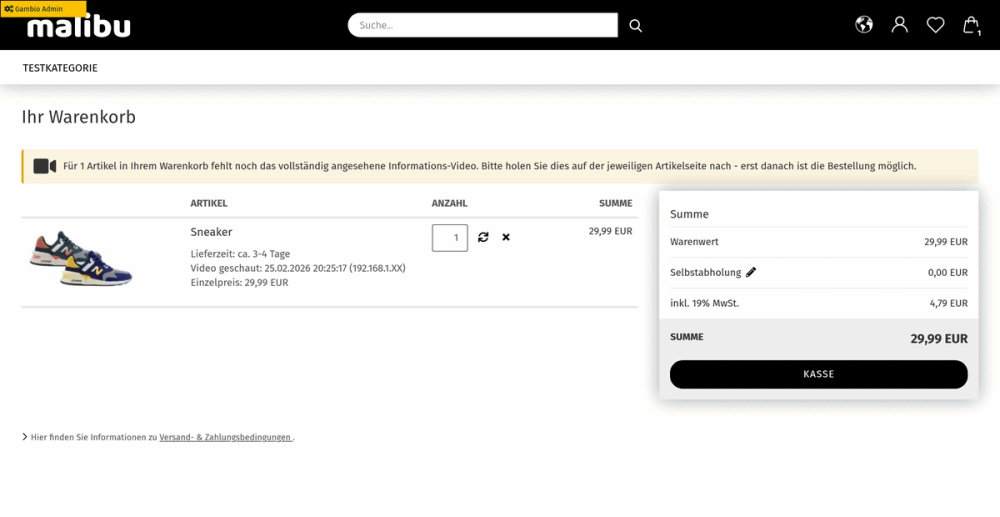This screenshot has width=1000, height=517.
Task: Proceed with the KASSE button
Action: click(x=818, y=374)
